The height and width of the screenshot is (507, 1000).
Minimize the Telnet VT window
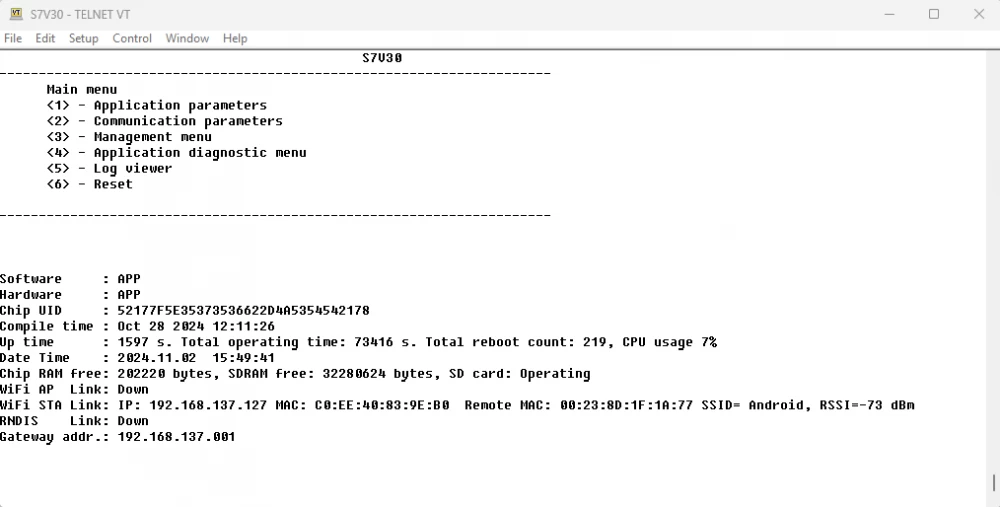pyautogui.click(x=889, y=14)
